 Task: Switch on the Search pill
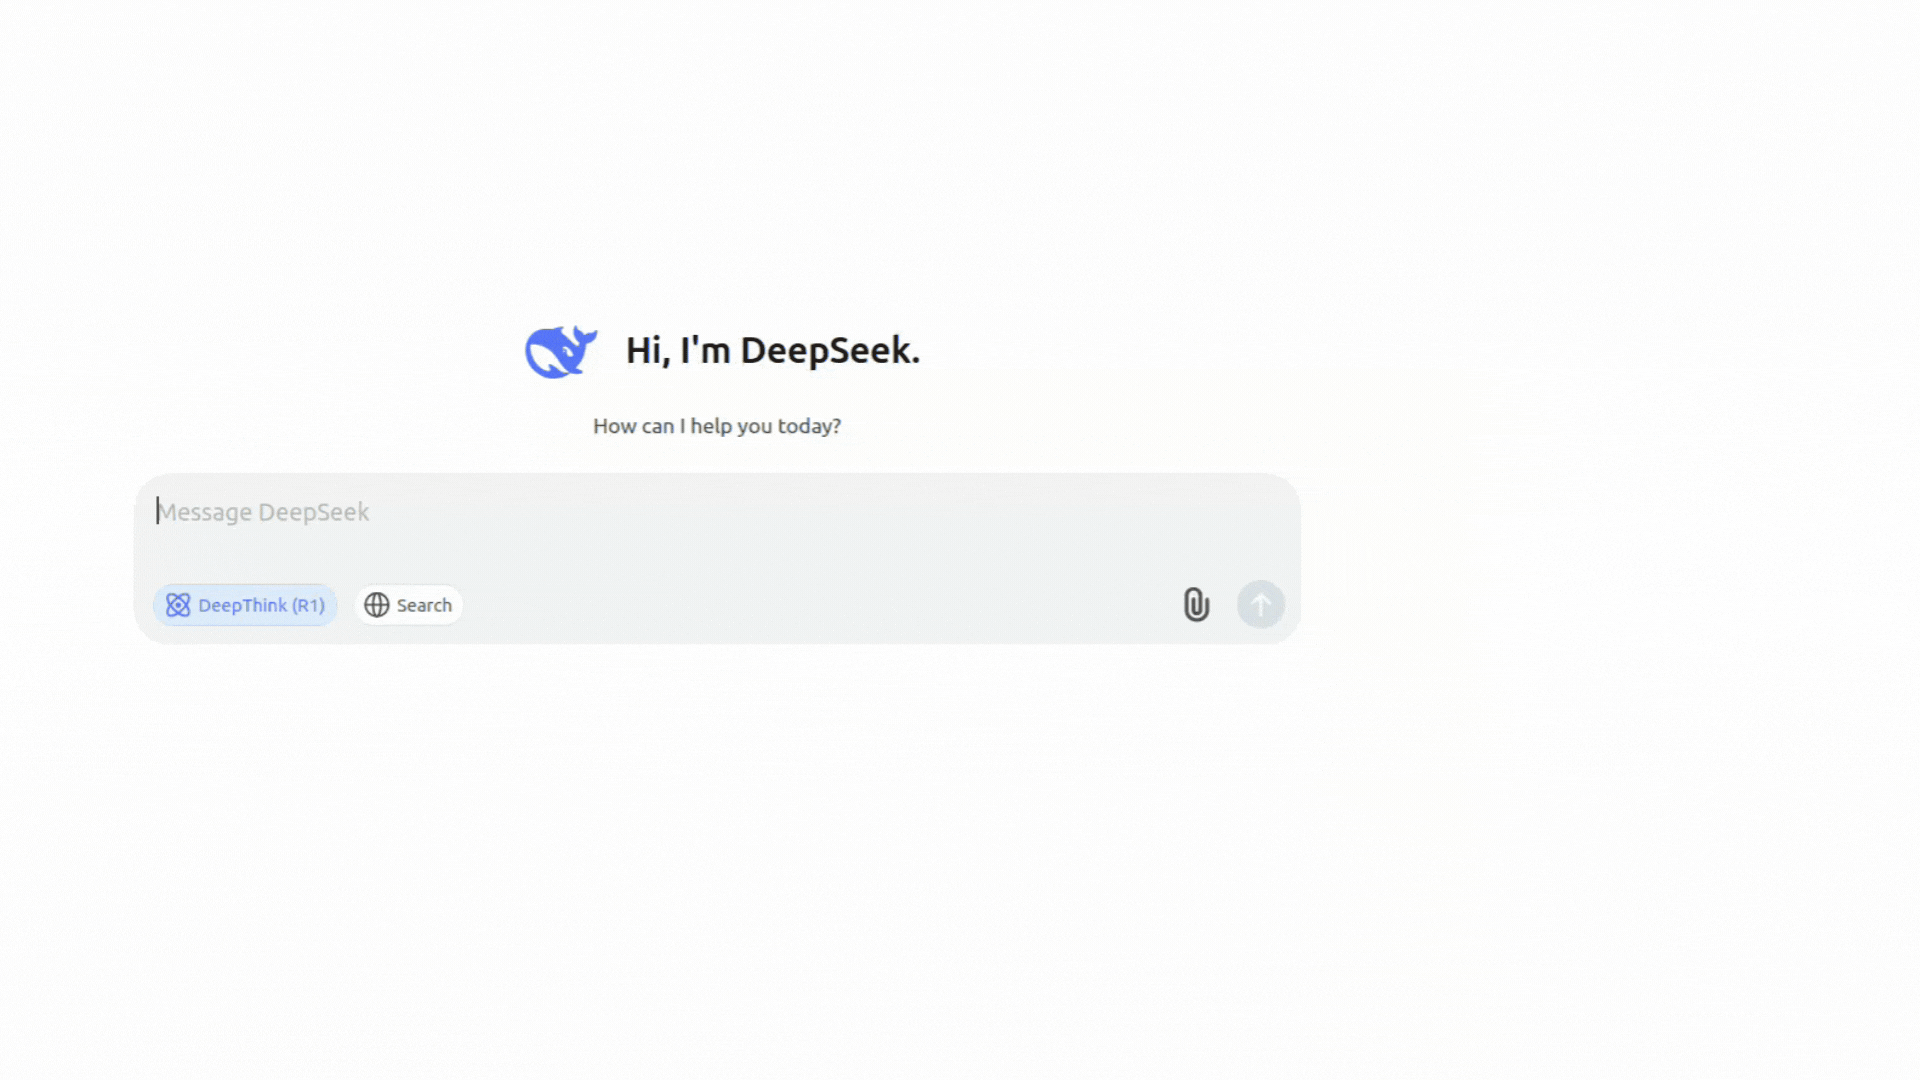(x=408, y=605)
